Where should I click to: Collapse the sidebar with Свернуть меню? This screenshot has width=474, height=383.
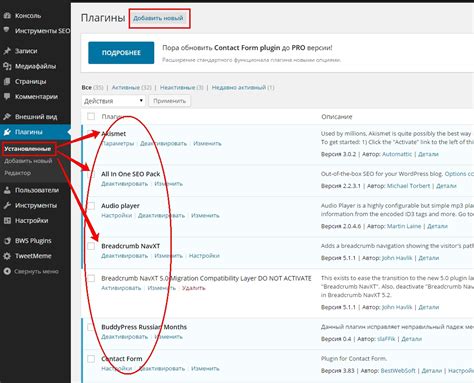[31, 271]
